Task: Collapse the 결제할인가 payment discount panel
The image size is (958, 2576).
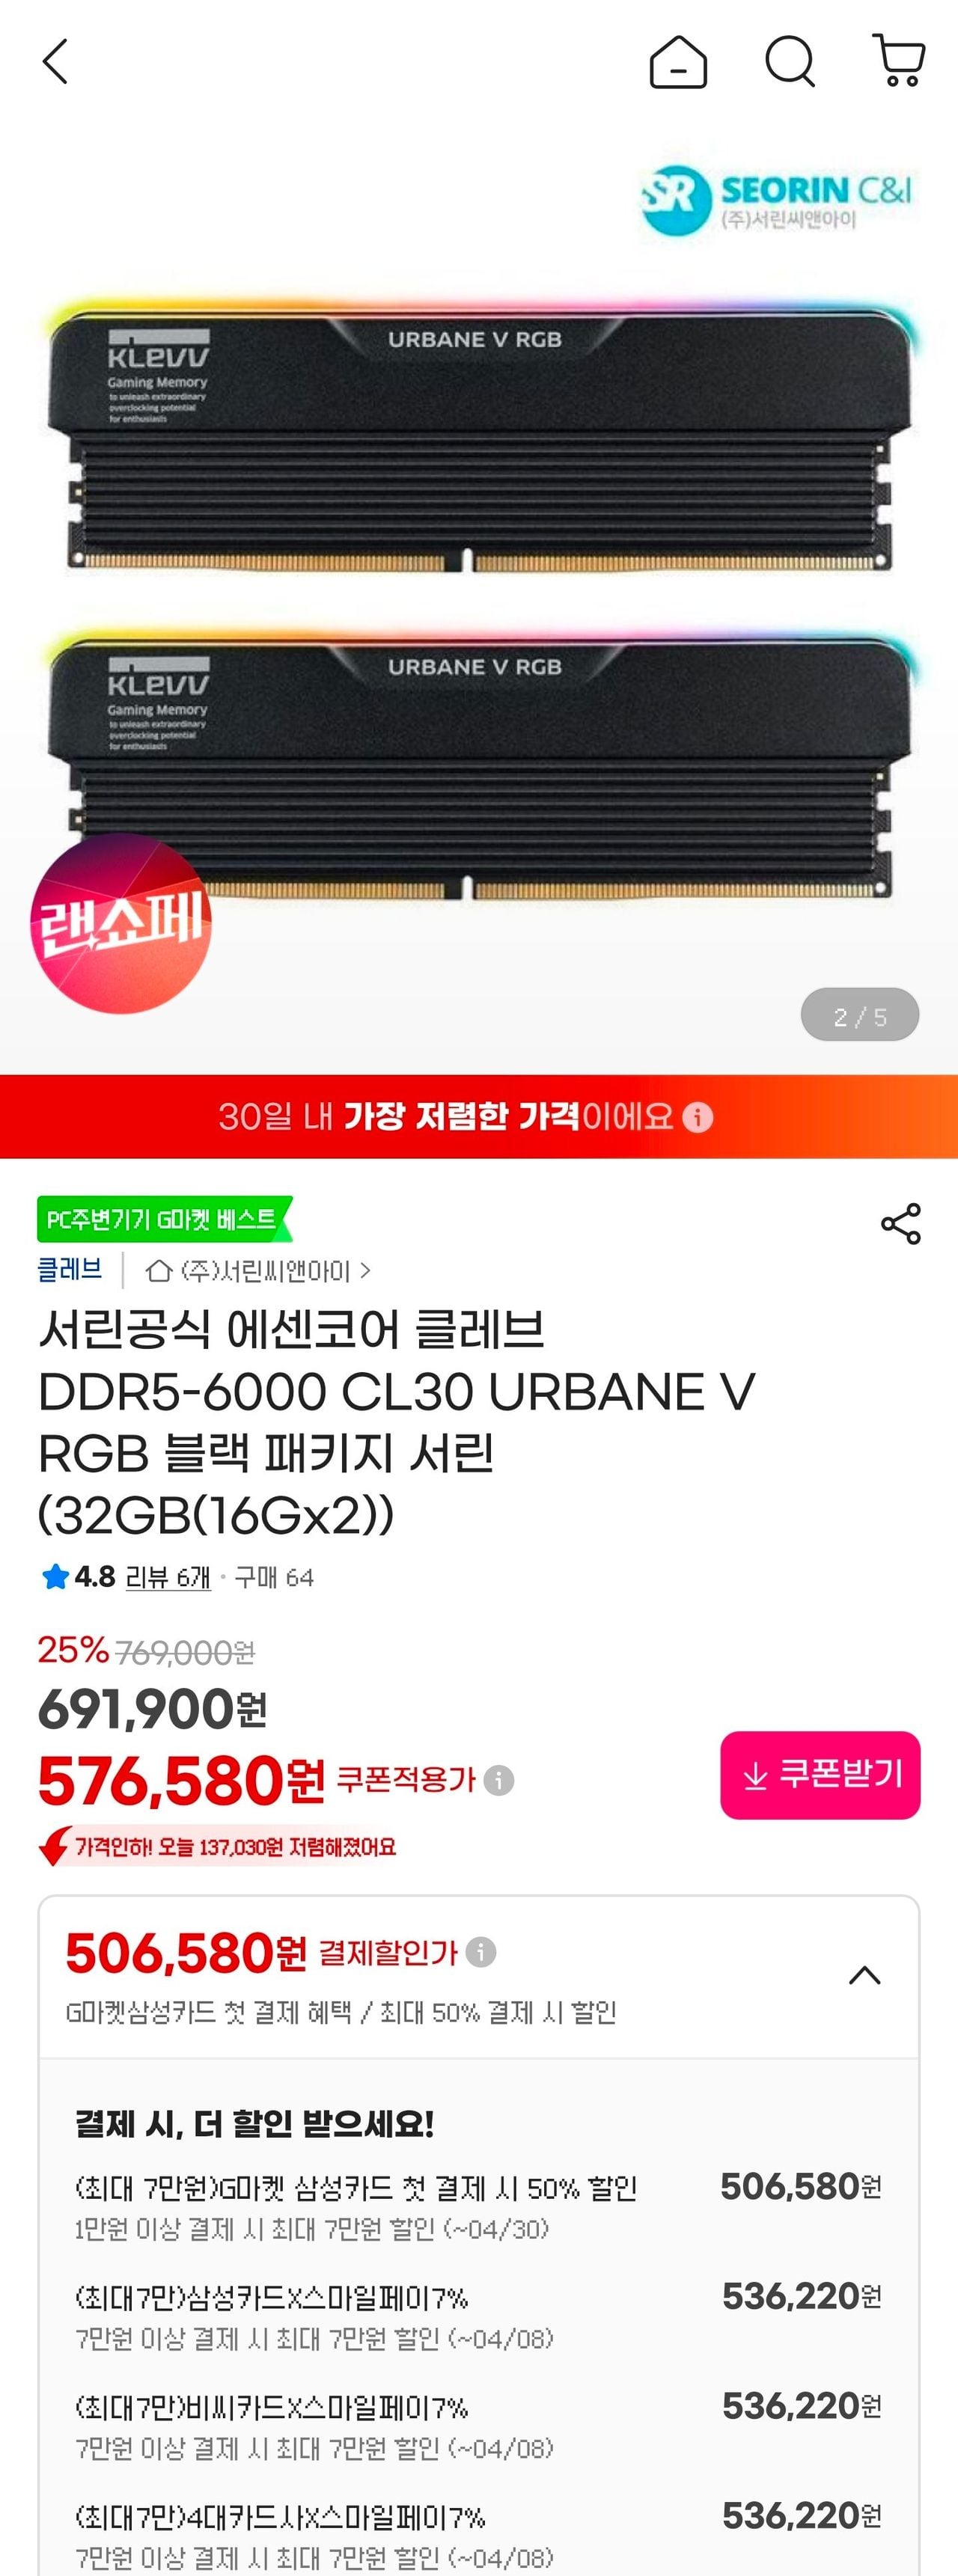Action: (x=865, y=1975)
